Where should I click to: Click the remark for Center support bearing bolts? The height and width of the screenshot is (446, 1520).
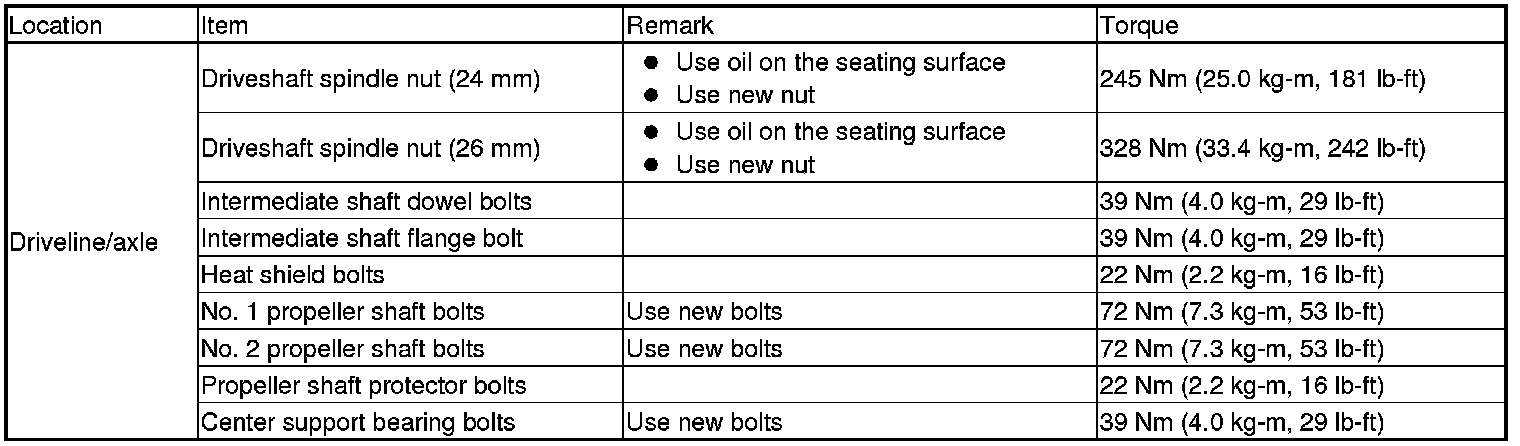tap(704, 423)
